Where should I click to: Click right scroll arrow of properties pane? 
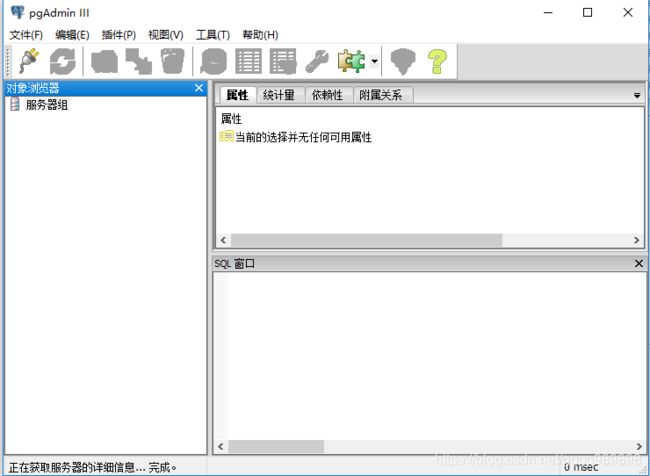(x=637, y=240)
